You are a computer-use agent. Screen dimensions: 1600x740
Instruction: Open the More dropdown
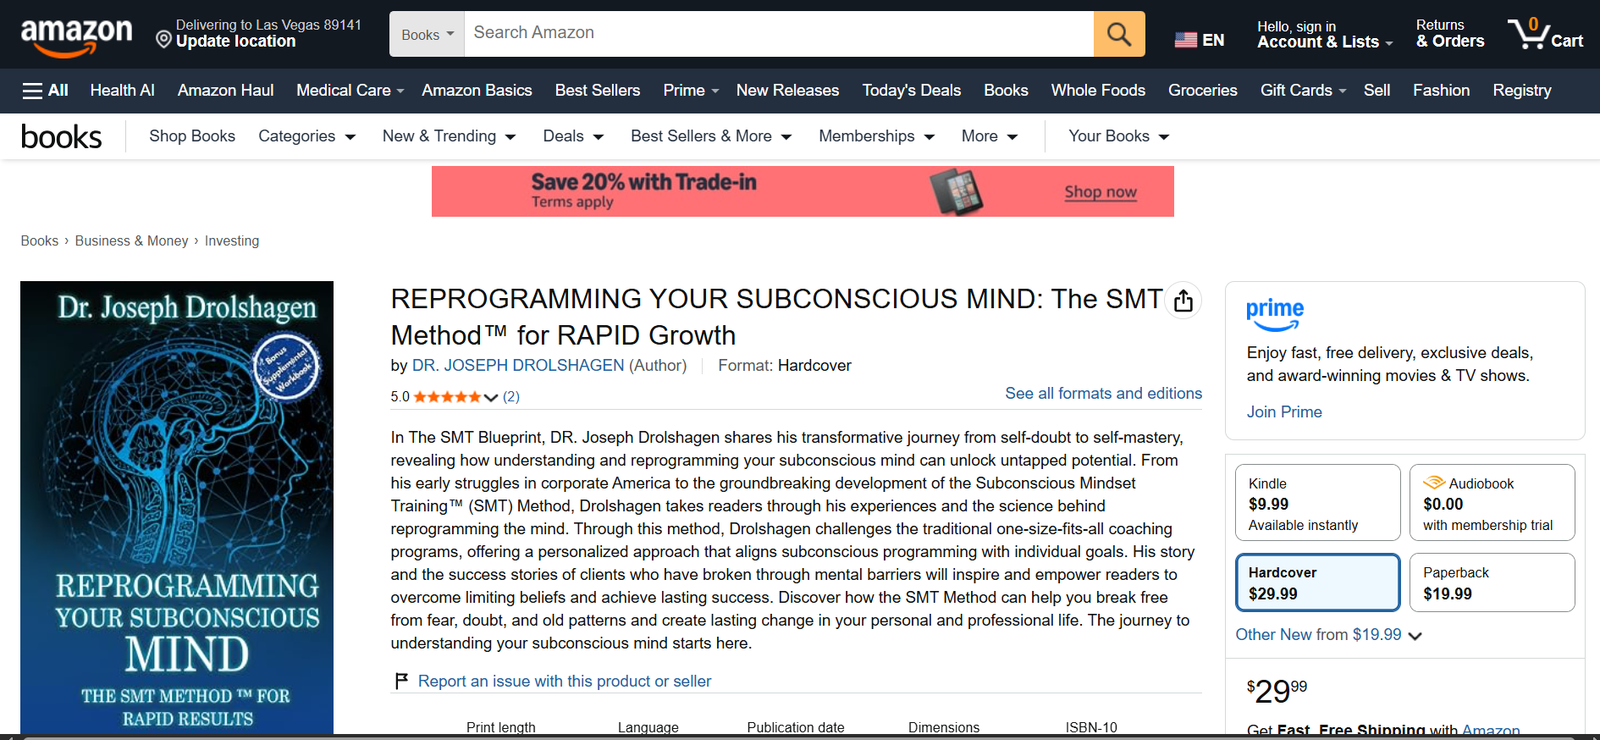[x=989, y=136]
